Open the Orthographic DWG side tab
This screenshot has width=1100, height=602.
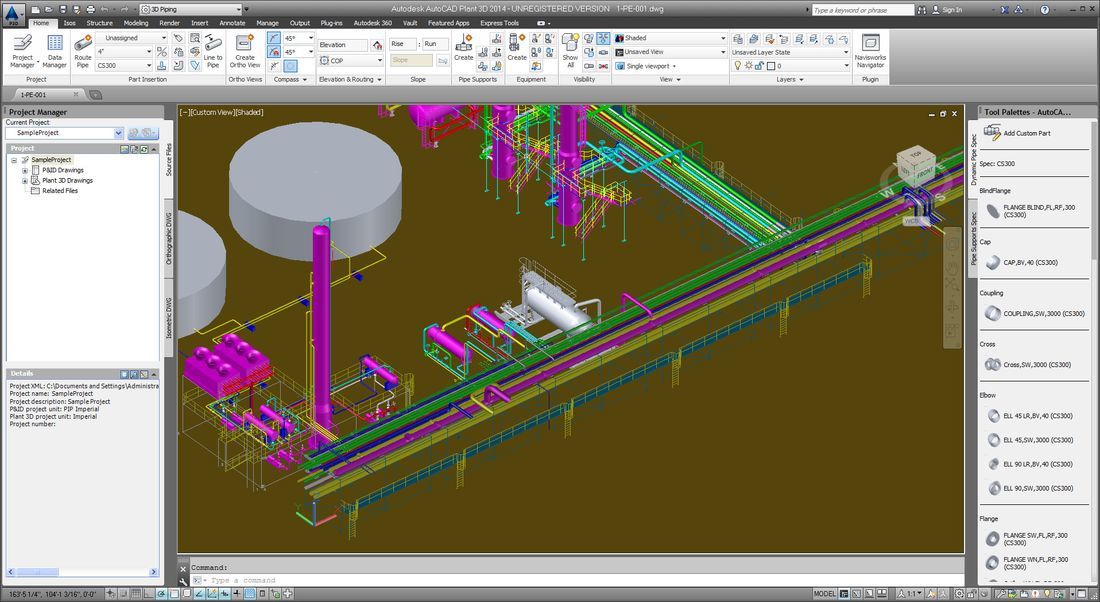(168, 239)
